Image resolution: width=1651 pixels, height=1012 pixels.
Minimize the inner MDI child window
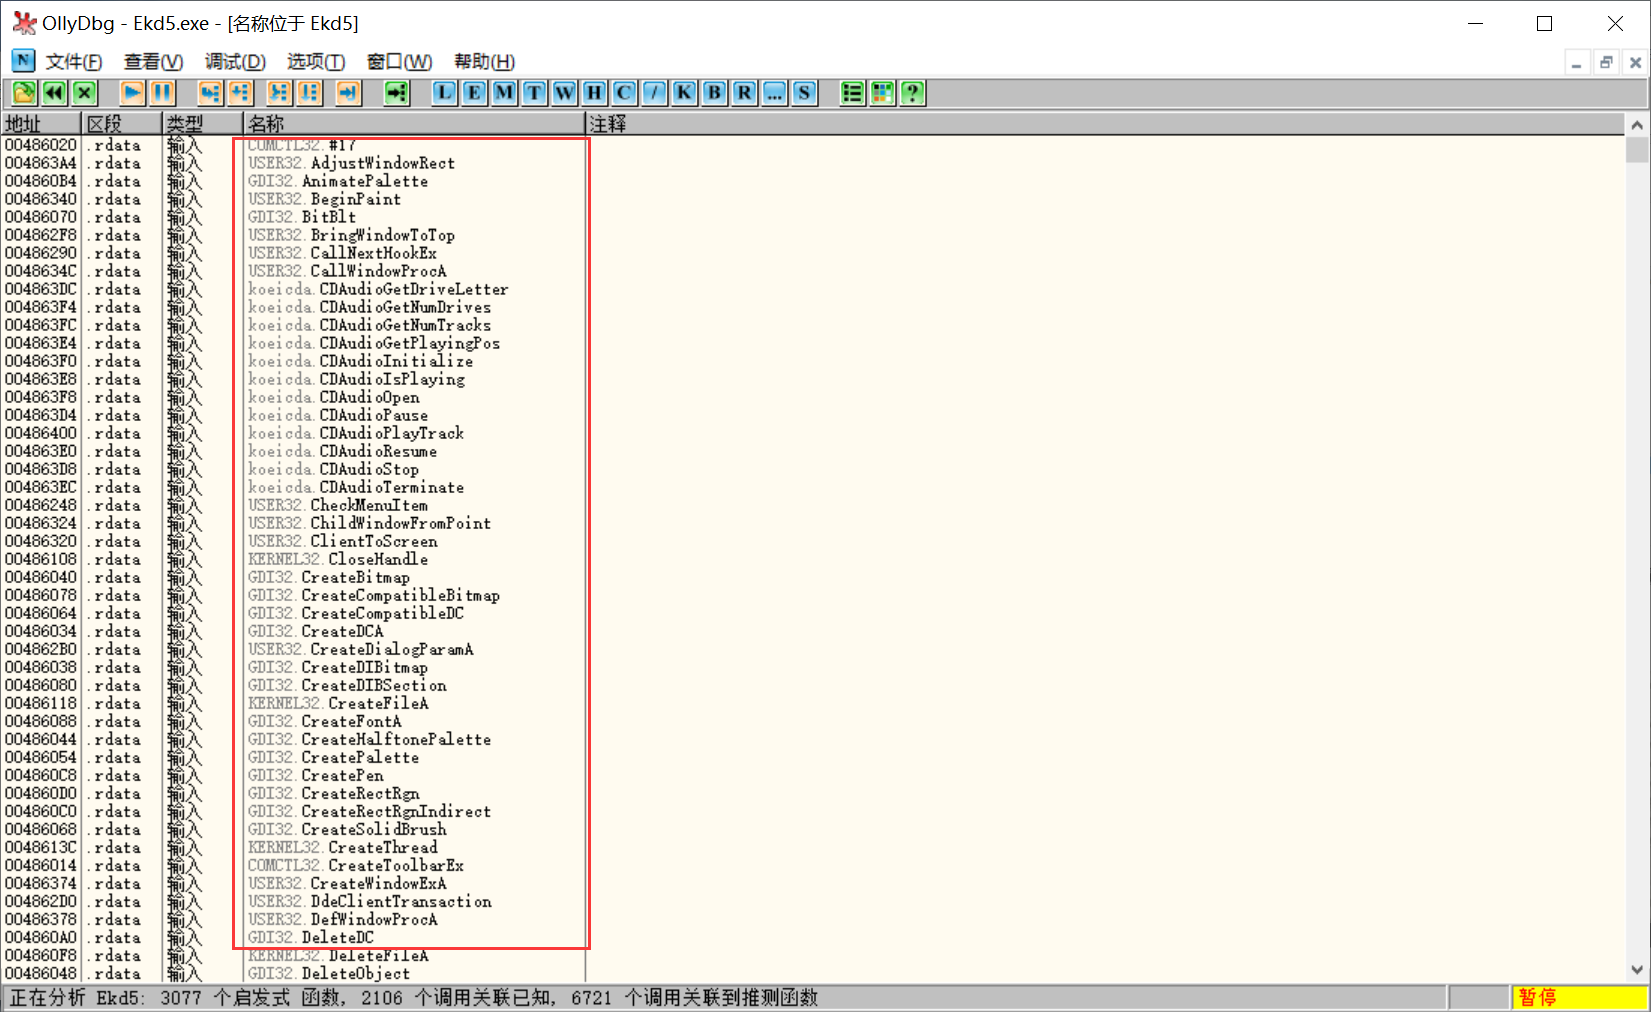[1577, 63]
